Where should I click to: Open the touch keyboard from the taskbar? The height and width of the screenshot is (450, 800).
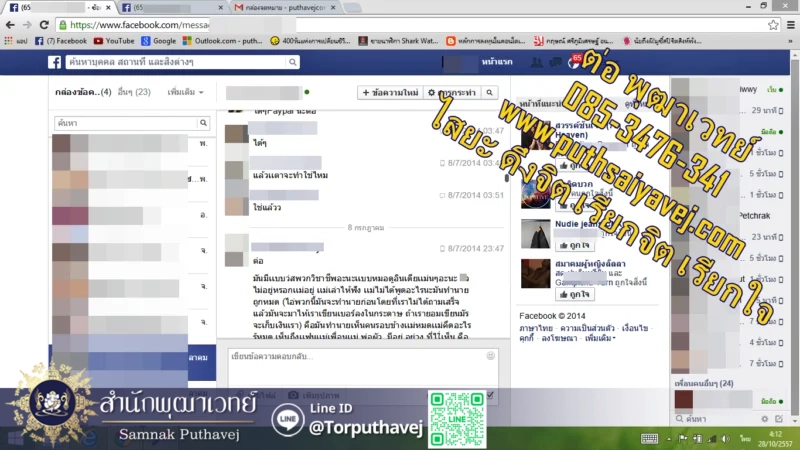point(649,438)
